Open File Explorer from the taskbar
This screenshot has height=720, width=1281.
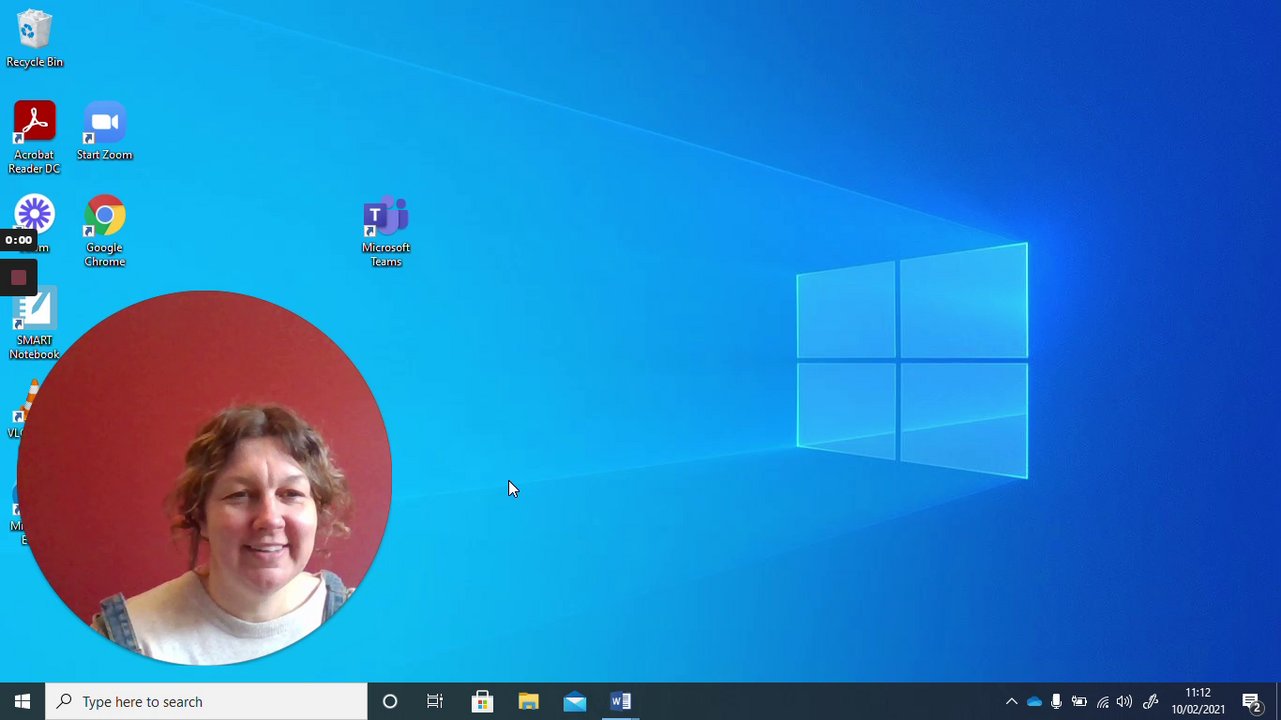(x=528, y=701)
